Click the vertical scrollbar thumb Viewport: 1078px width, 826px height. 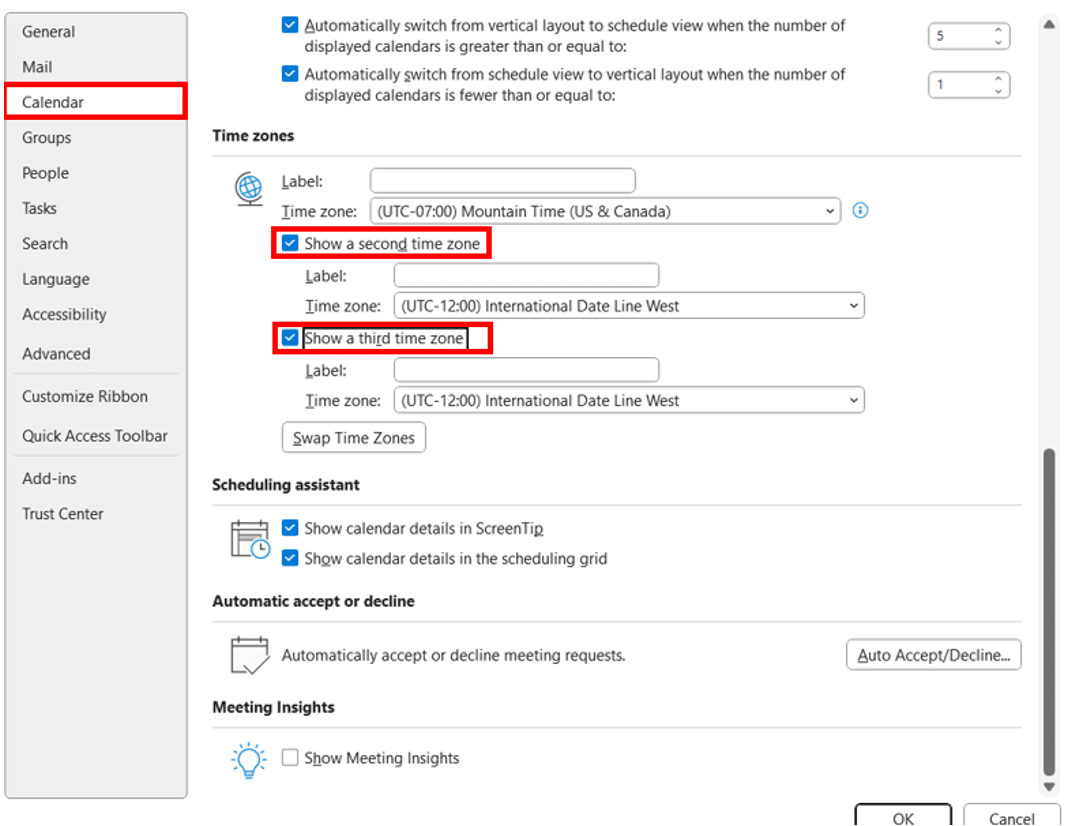pos(1048,611)
